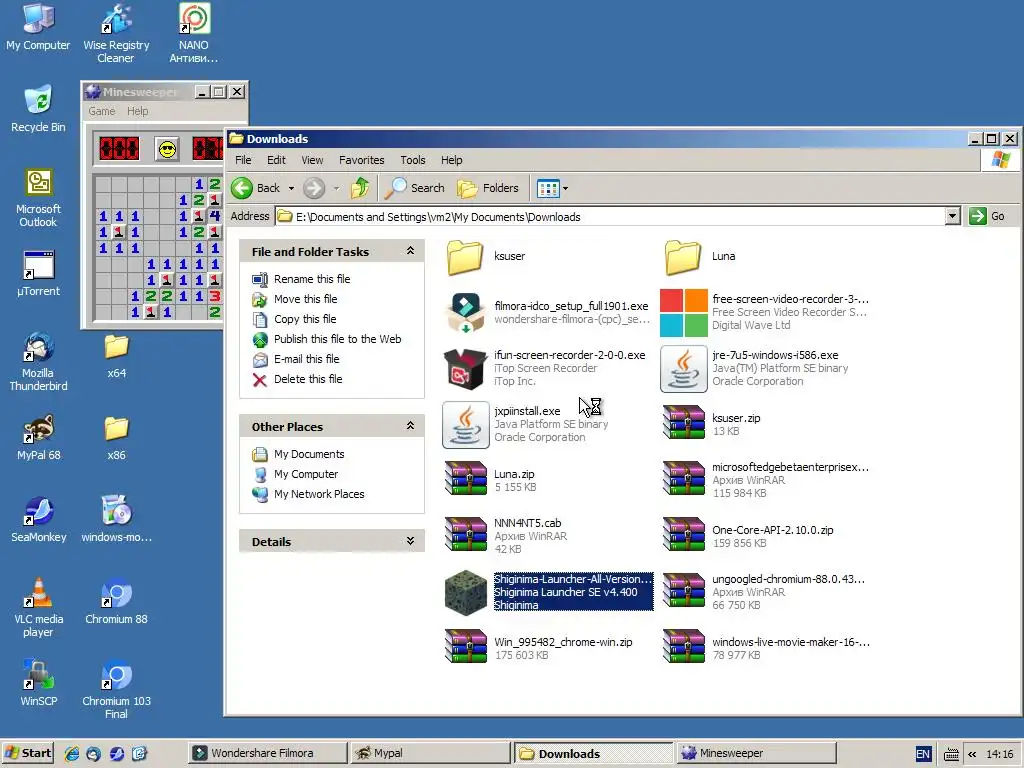Toggle the Folders pane button
Screen dimensions: 1024x768
(487, 188)
